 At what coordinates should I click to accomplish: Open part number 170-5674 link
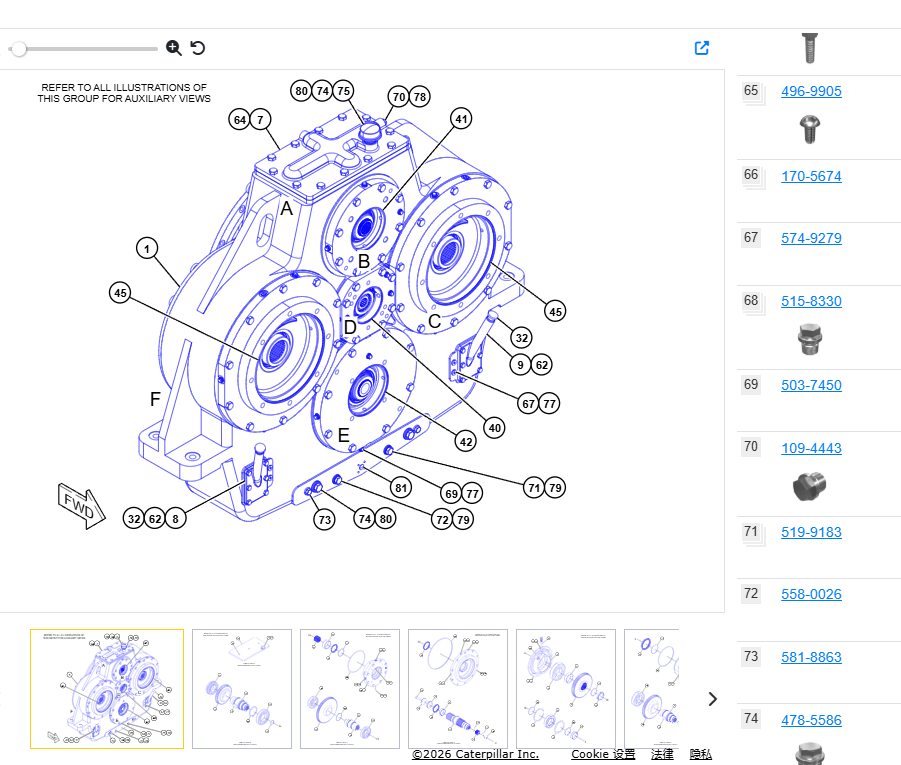811,176
